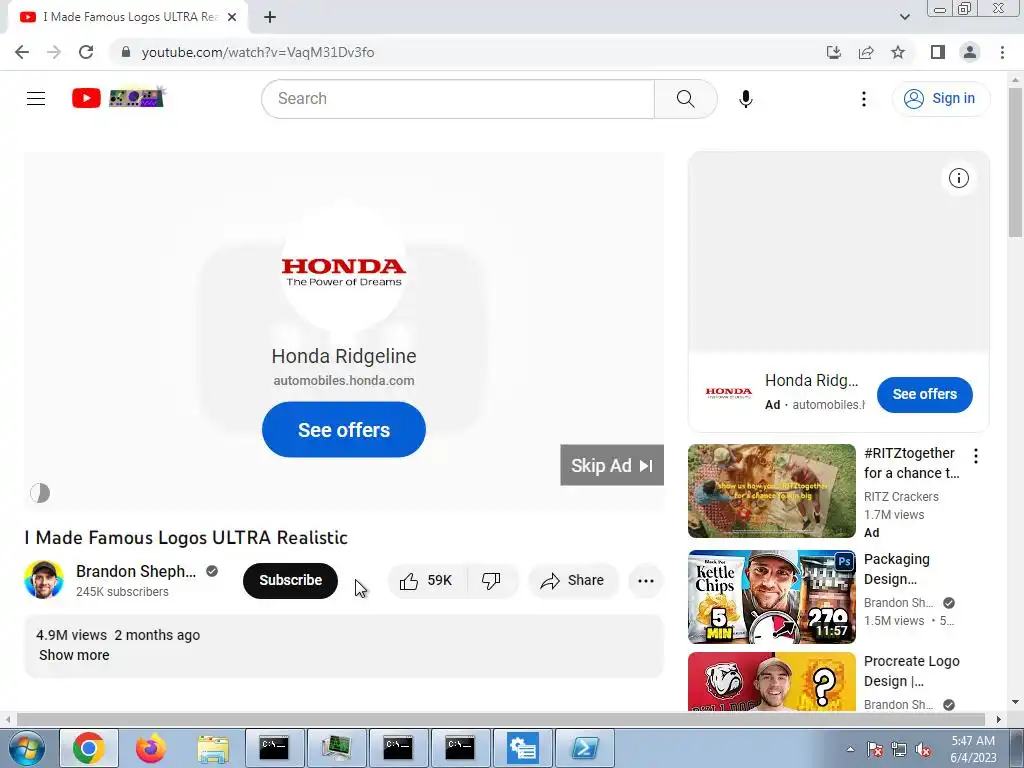Click See offers in video ad
This screenshot has width=1024, height=768.
[x=344, y=430]
